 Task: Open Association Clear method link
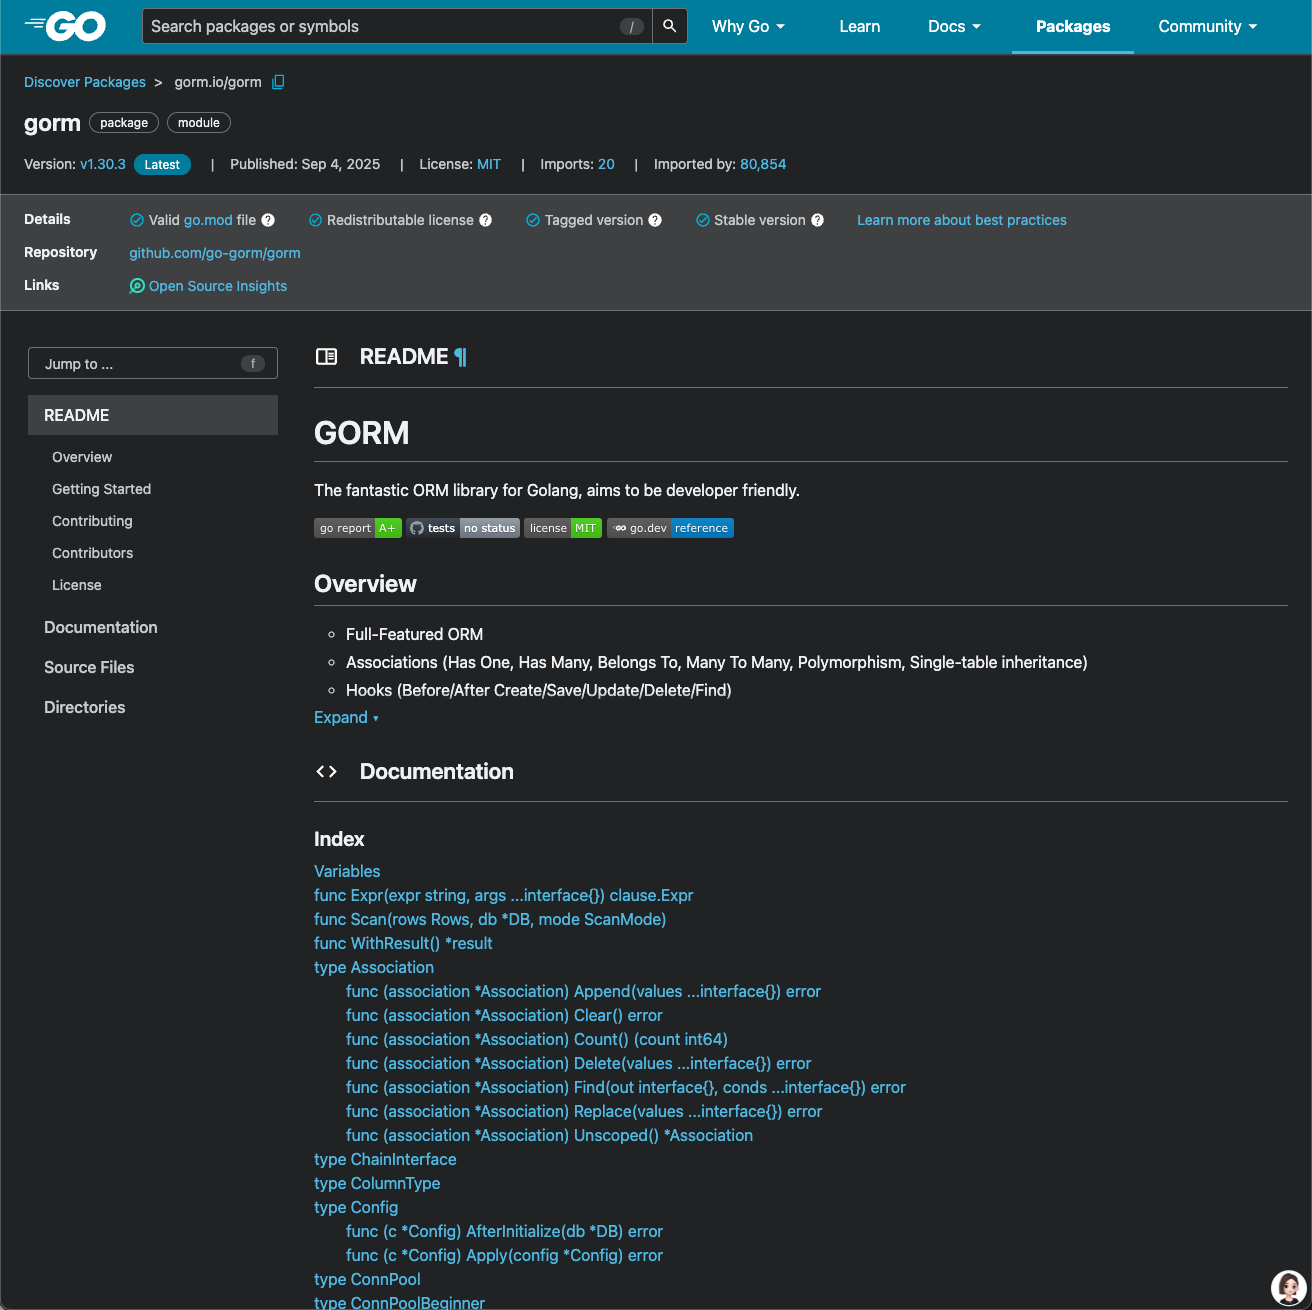point(504,1015)
